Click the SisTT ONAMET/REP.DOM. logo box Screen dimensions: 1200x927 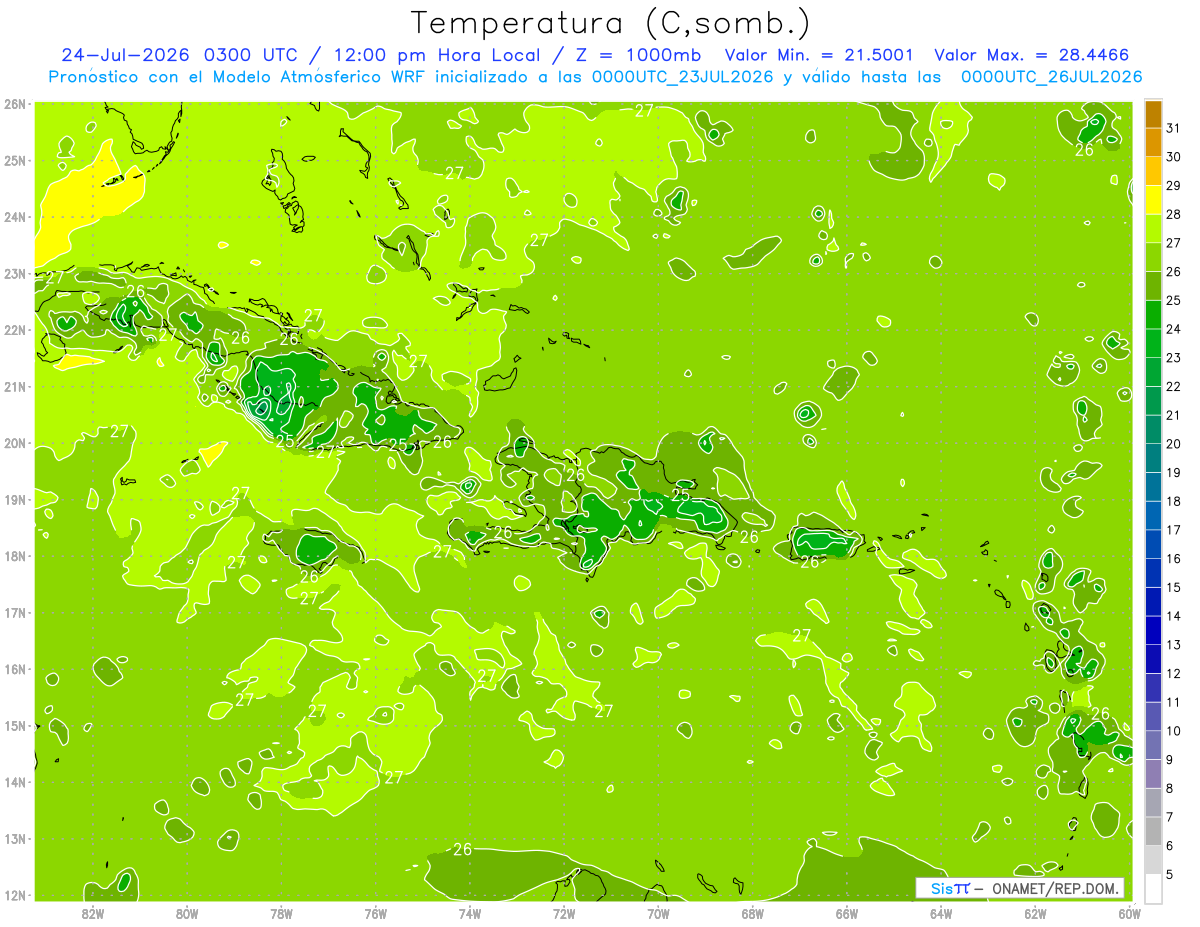1020,888
